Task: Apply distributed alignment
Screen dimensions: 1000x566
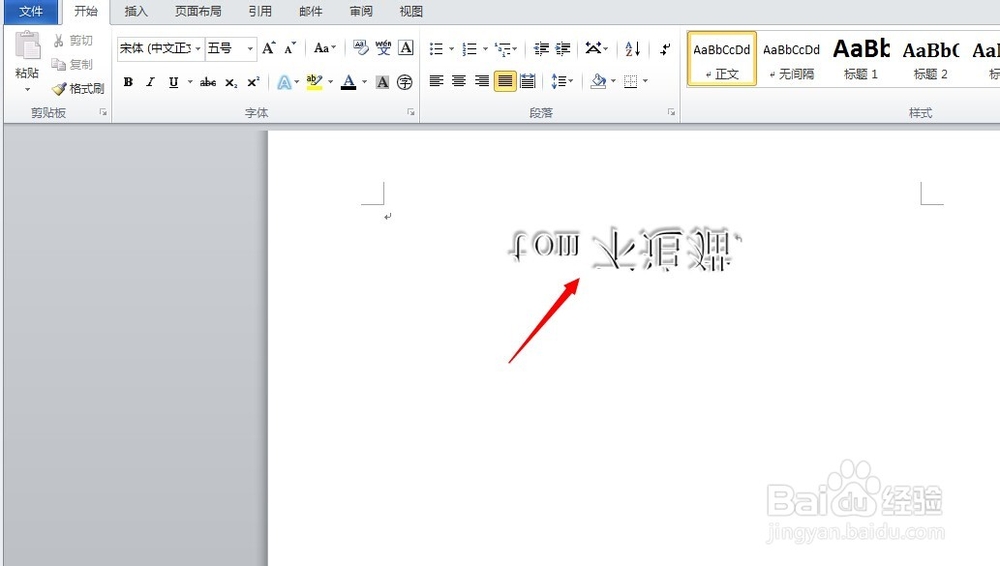Action: [x=527, y=81]
